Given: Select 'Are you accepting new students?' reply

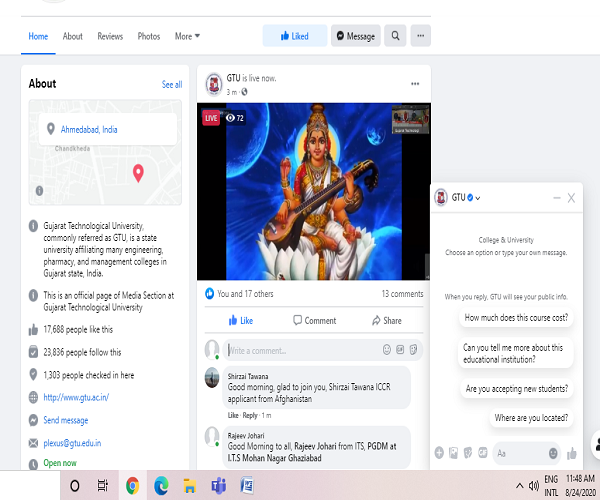Looking at the screenshot, I should pos(517,389).
